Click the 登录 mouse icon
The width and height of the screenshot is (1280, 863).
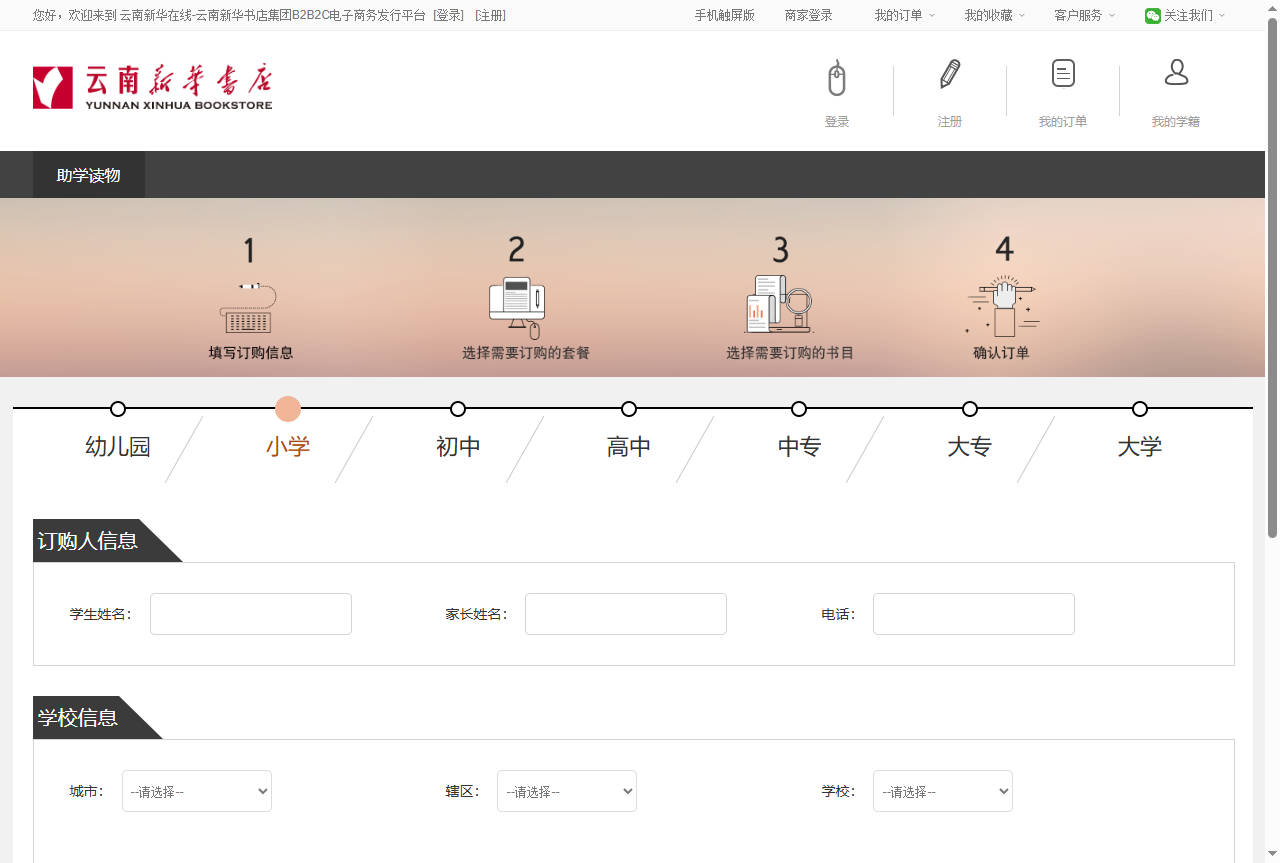tap(836, 78)
